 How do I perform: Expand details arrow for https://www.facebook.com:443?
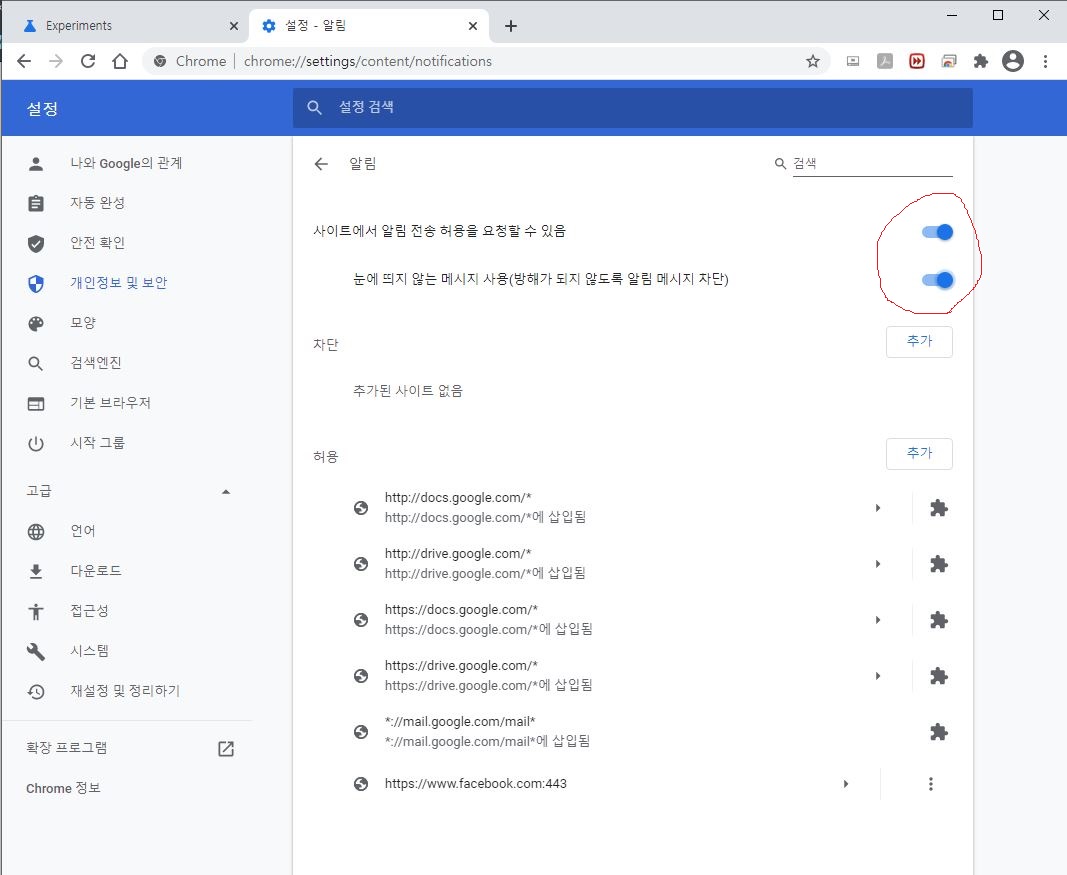coord(846,784)
